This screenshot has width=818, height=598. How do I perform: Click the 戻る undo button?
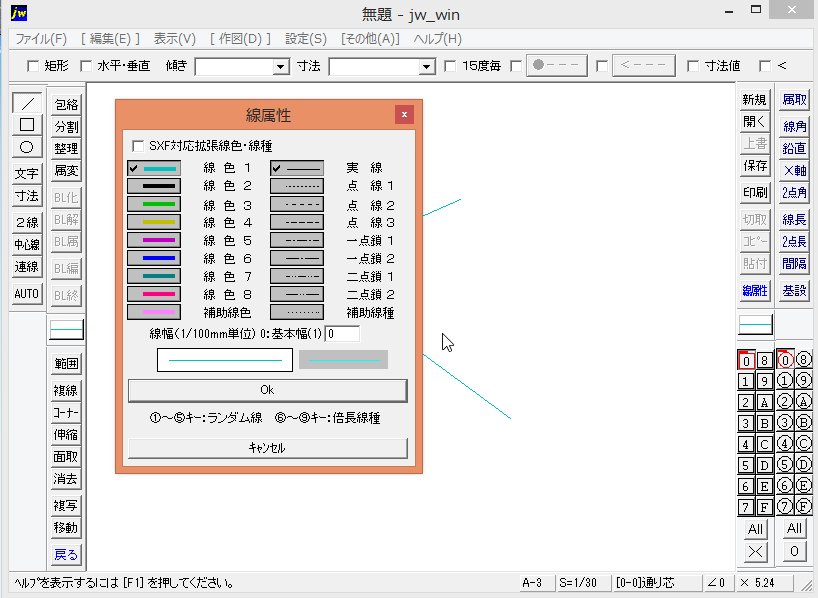tap(66, 554)
